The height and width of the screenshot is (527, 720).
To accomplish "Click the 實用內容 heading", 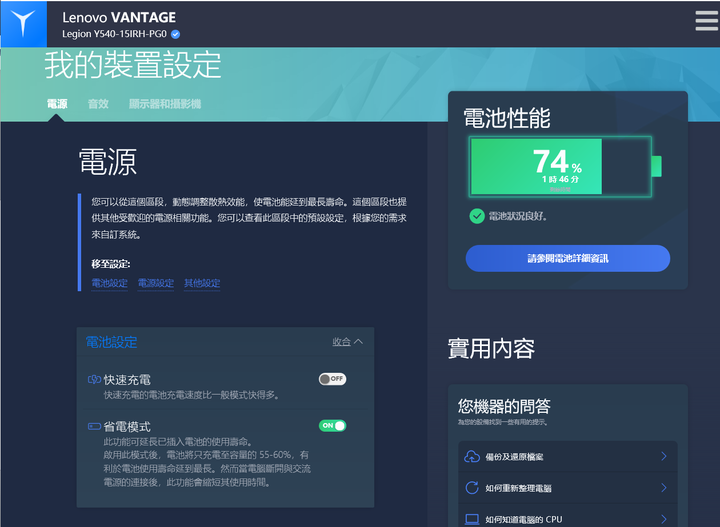I will (491, 349).
